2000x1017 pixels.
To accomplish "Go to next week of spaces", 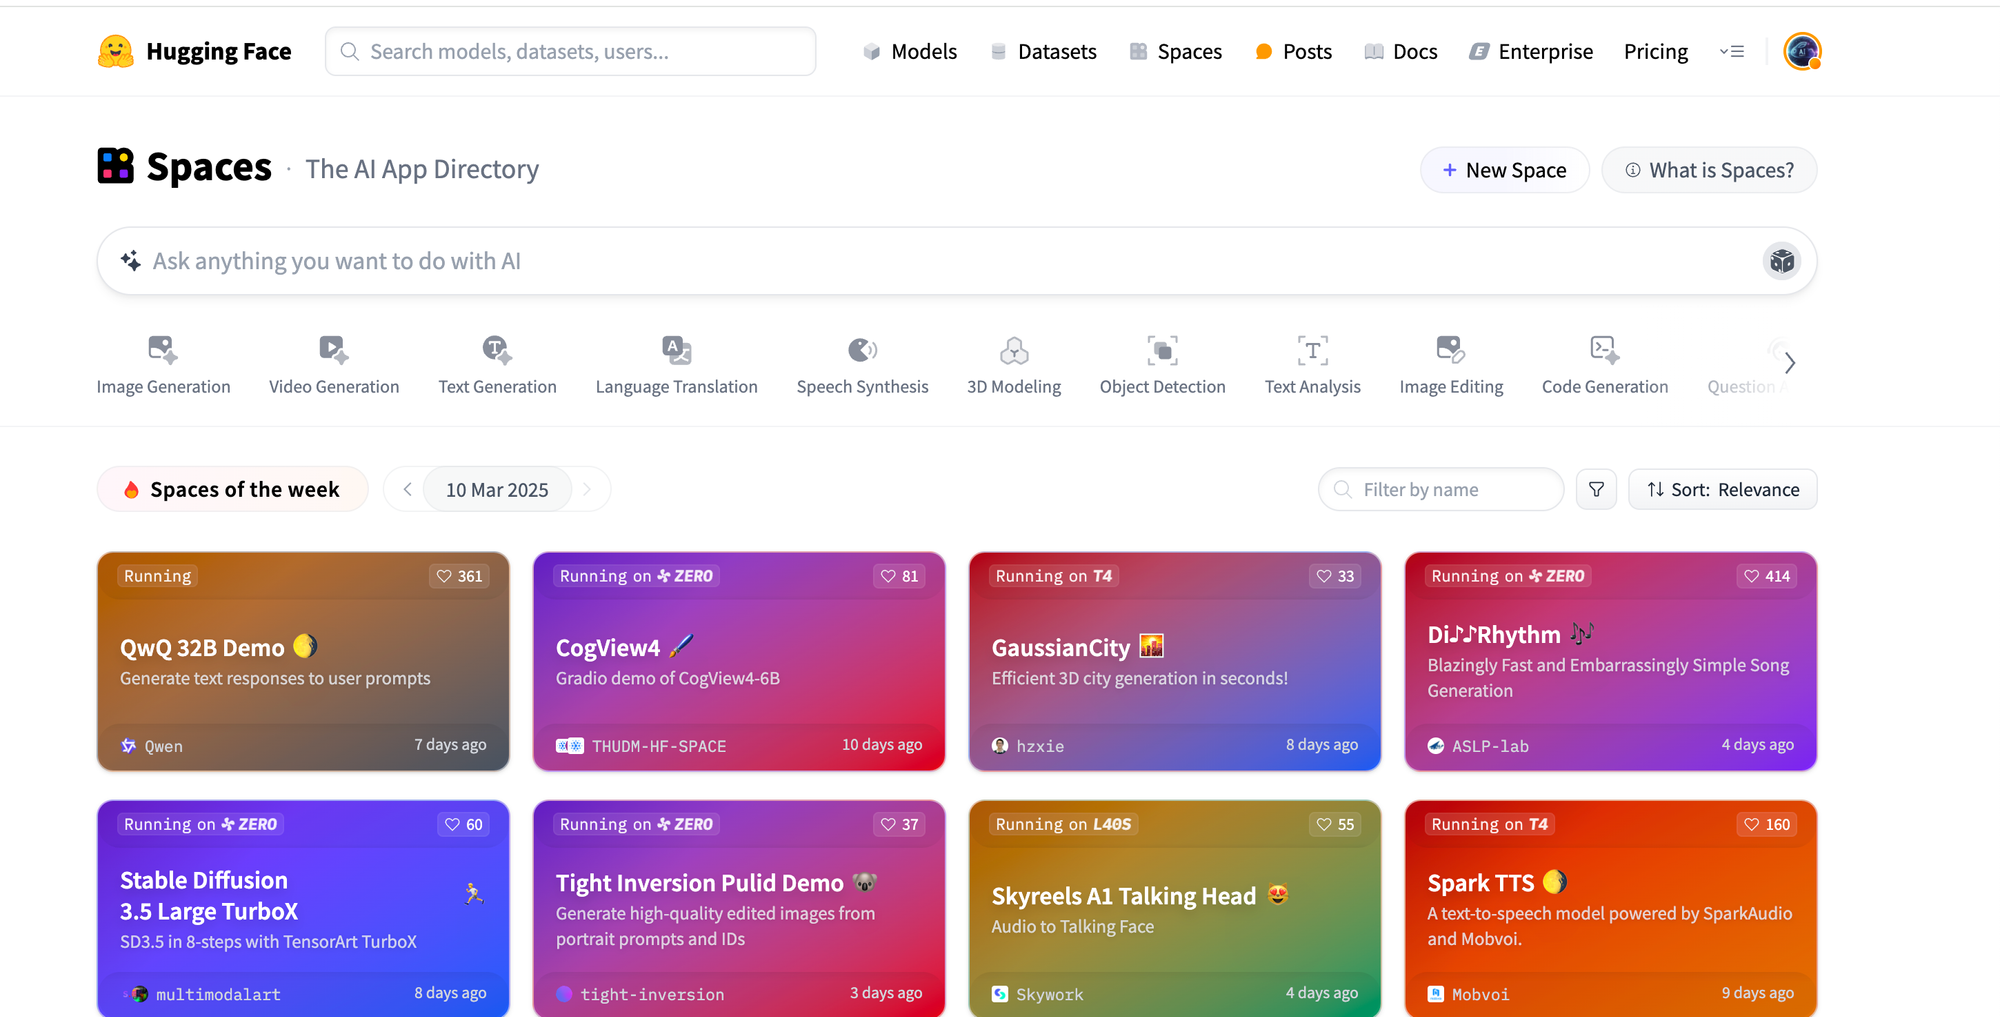I will pyautogui.click(x=587, y=489).
